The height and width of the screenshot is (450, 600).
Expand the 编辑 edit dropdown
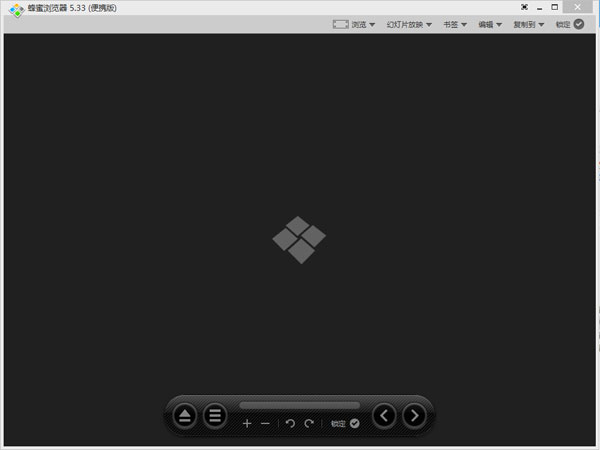coord(490,24)
